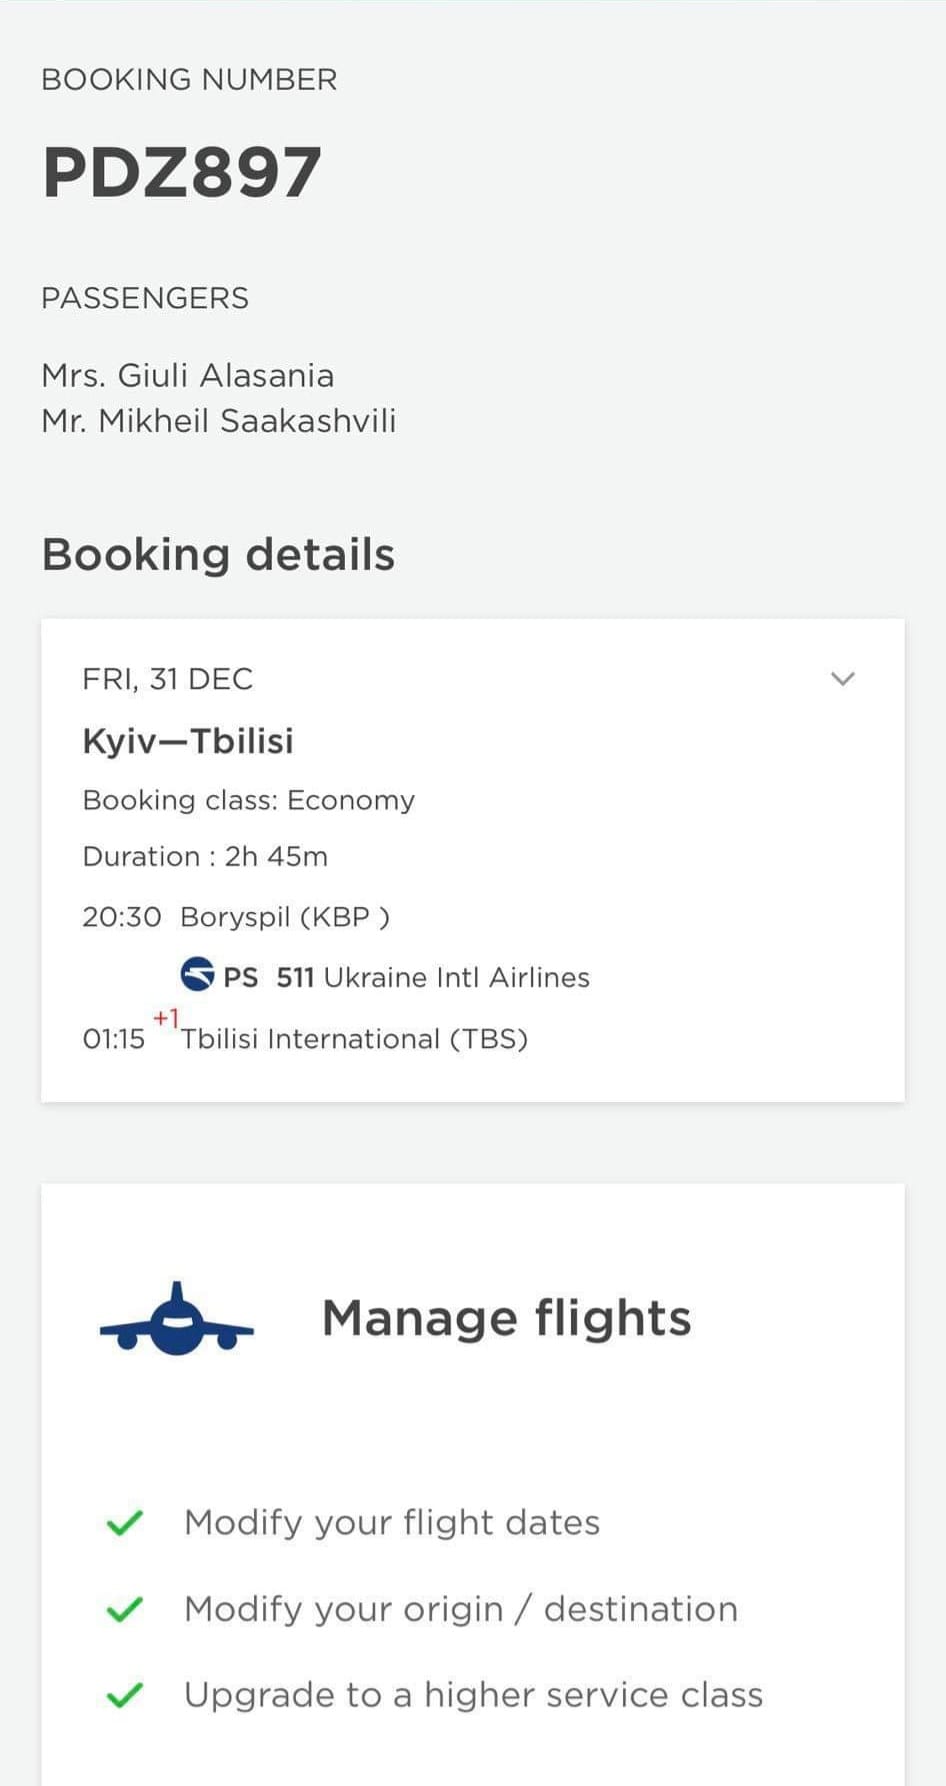Viewport: 946px width, 1786px height.
Task: Click the Ukraine Intl Airlines logo icon
Action: (x=197, y=974)
